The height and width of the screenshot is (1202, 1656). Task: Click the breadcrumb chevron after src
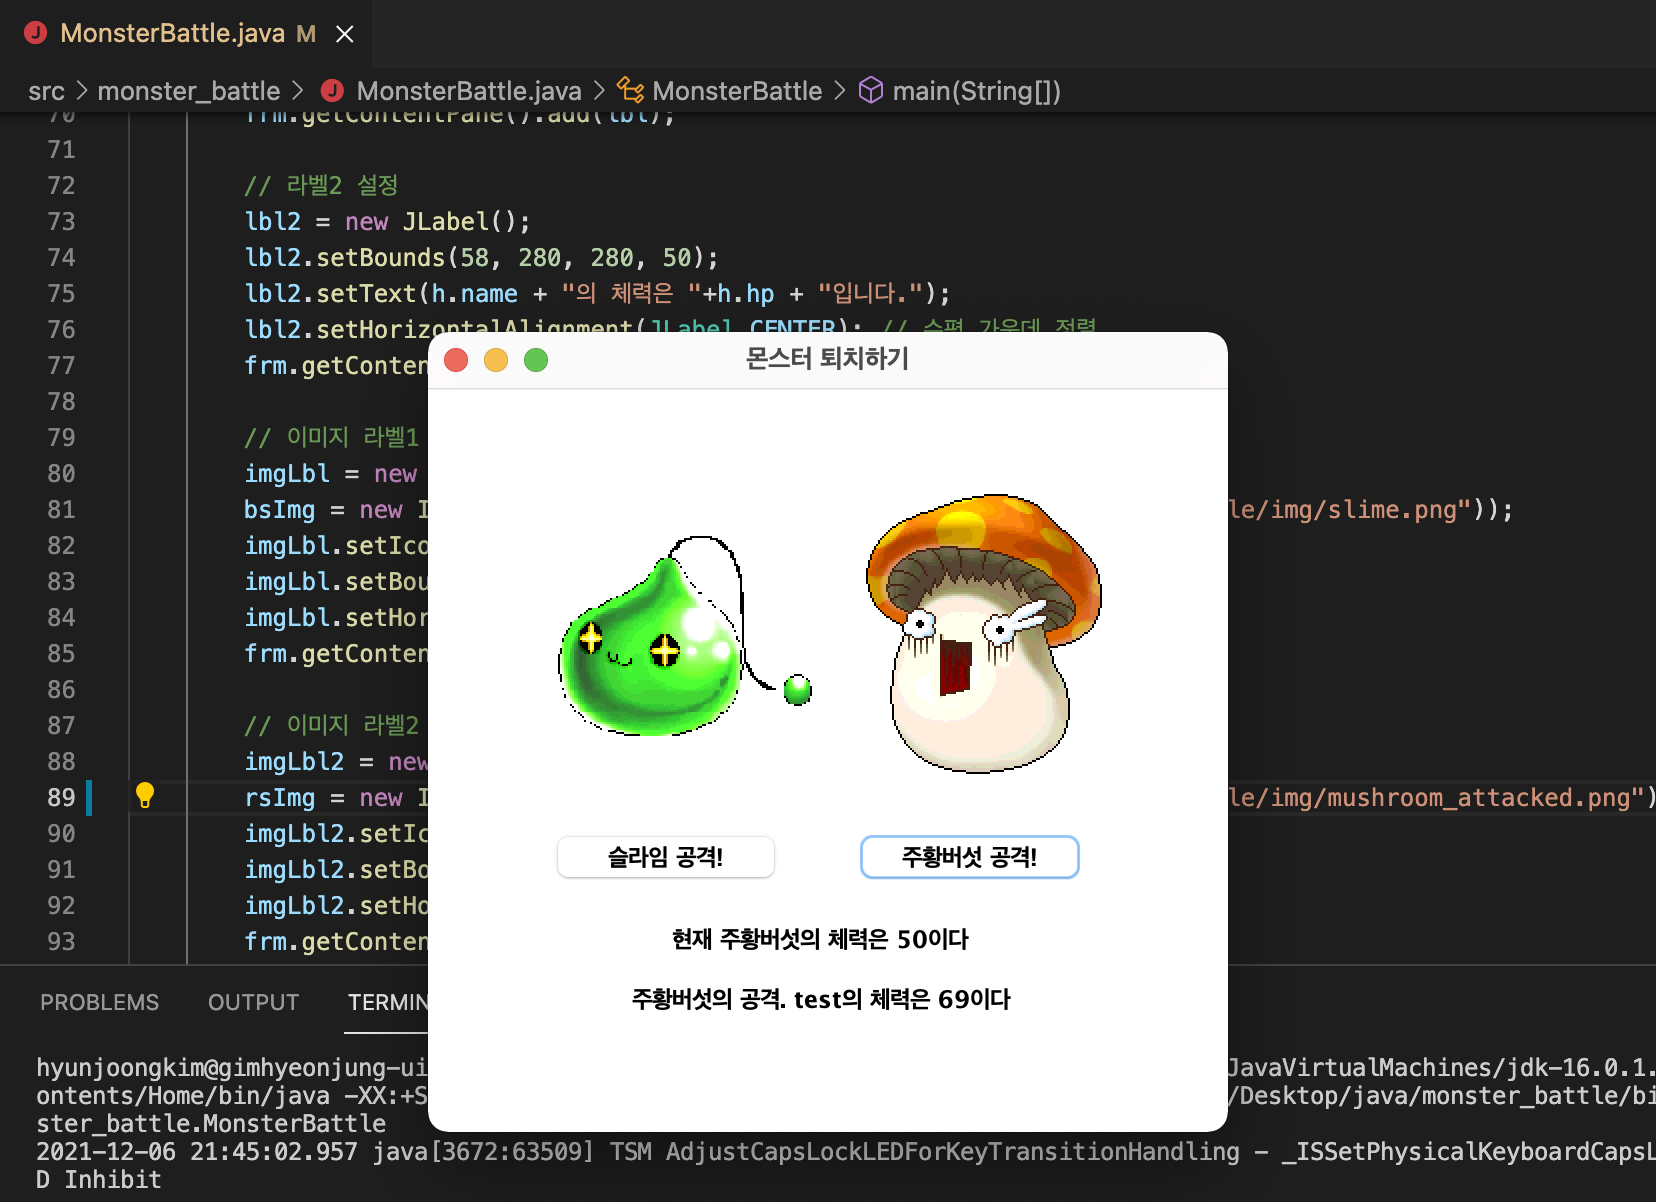[x=82, y=91]
